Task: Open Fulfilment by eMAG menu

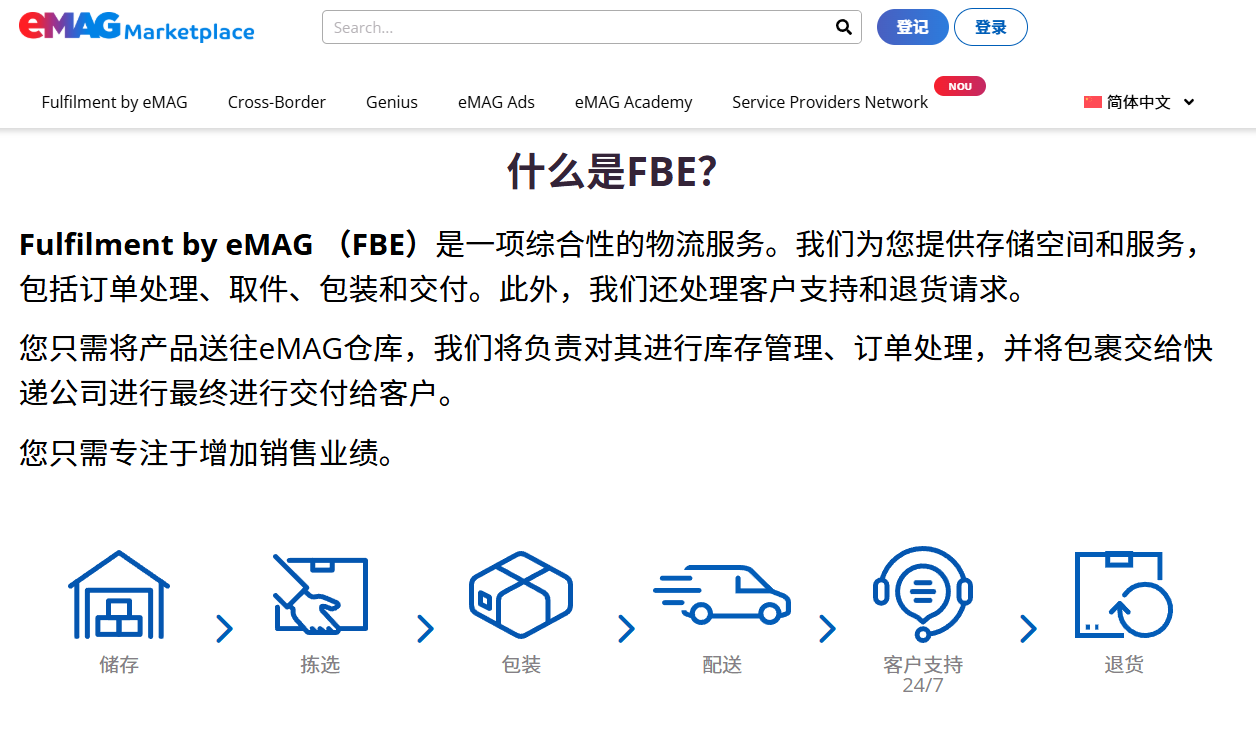Action: click(114, 102)
